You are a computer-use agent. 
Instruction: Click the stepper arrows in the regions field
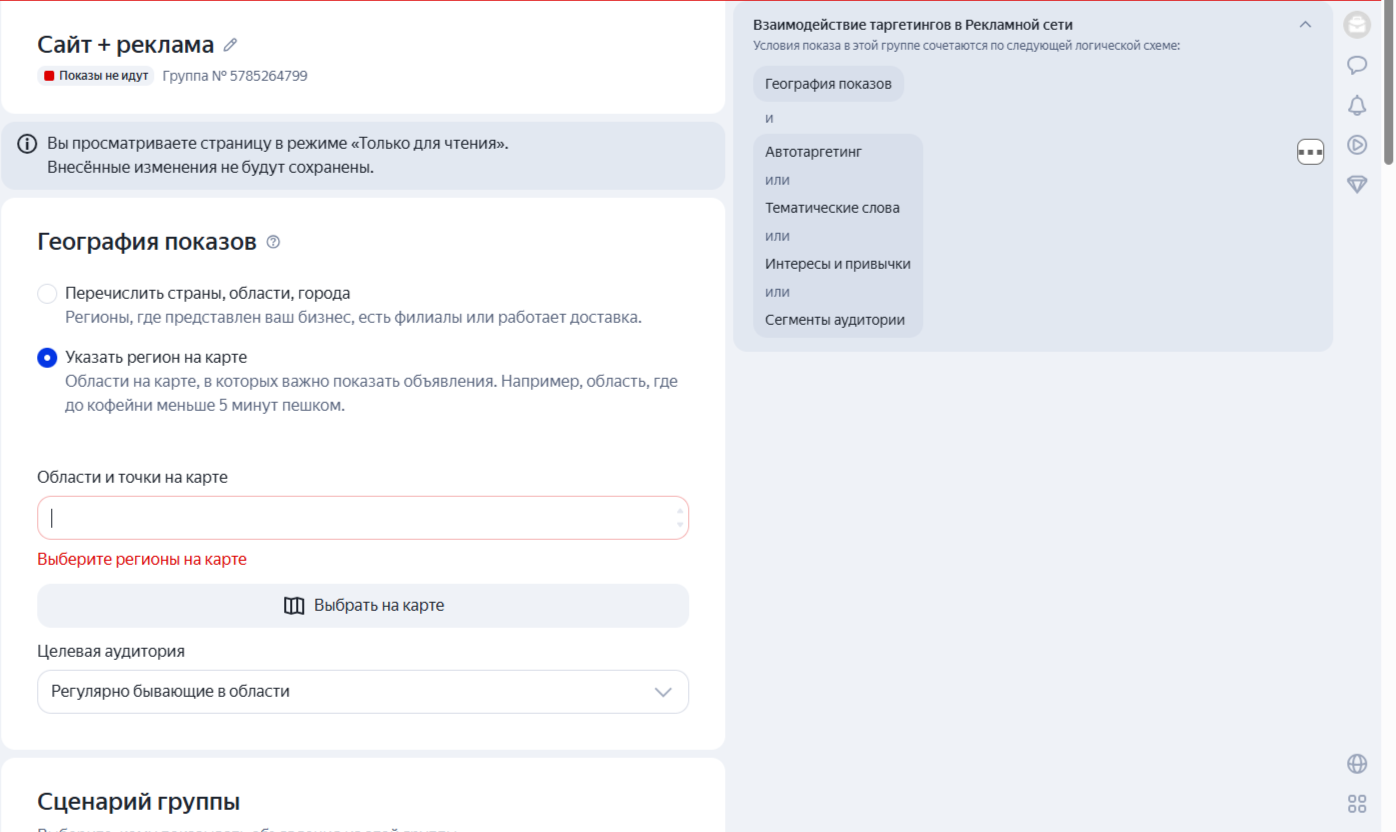click(x=680, y=518)
